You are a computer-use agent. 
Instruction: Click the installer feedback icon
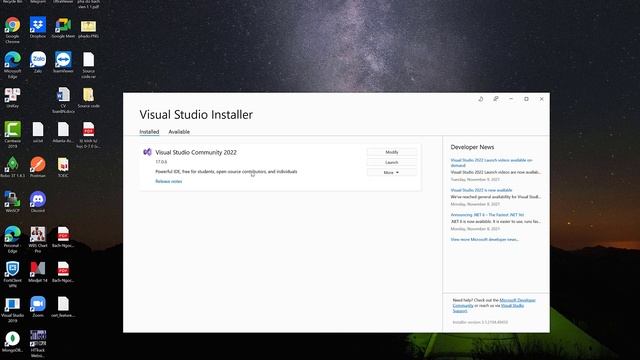[x=496, y=99]
